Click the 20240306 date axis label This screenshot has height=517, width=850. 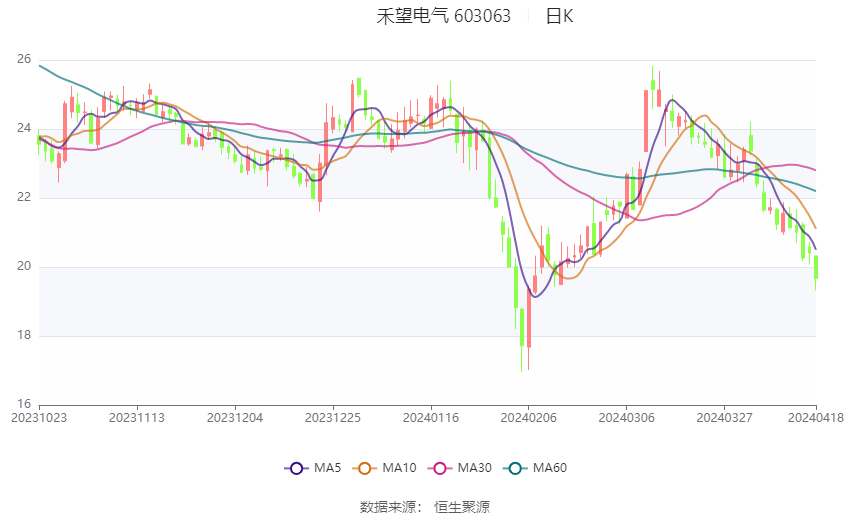(x=626, y=418)
